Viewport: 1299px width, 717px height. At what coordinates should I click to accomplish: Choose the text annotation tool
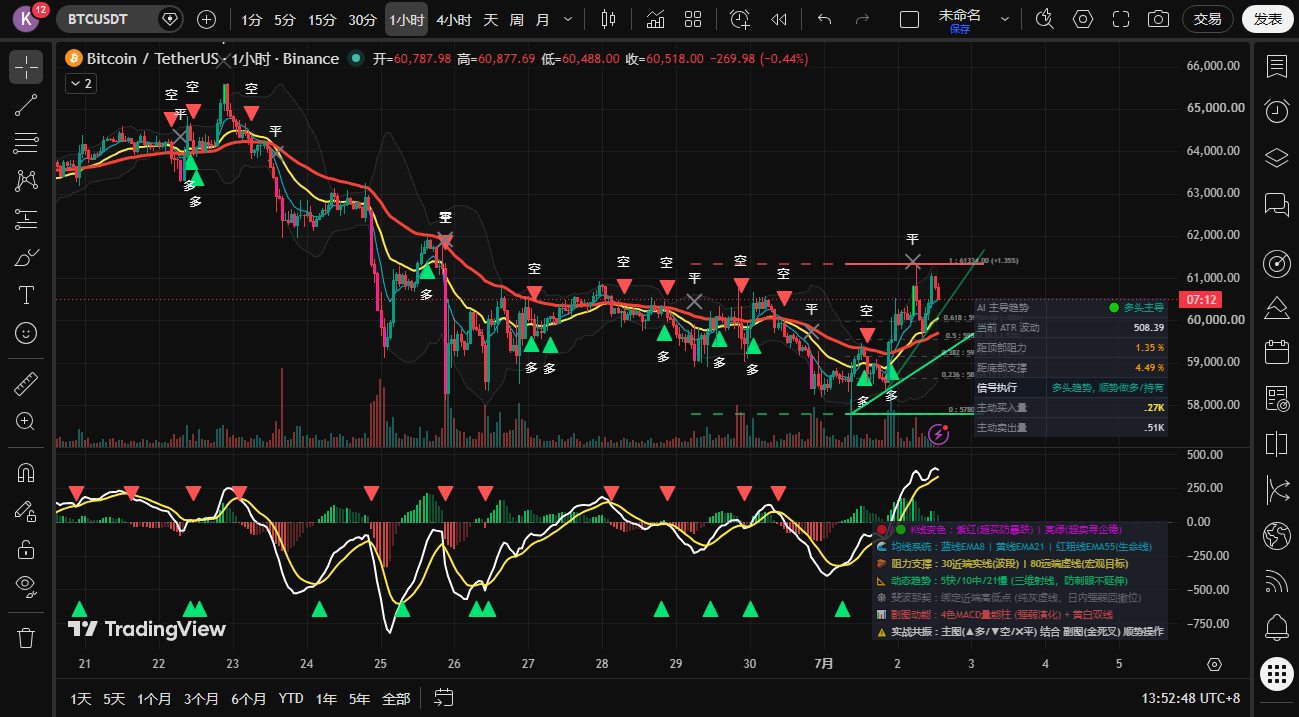click(26, 295)
